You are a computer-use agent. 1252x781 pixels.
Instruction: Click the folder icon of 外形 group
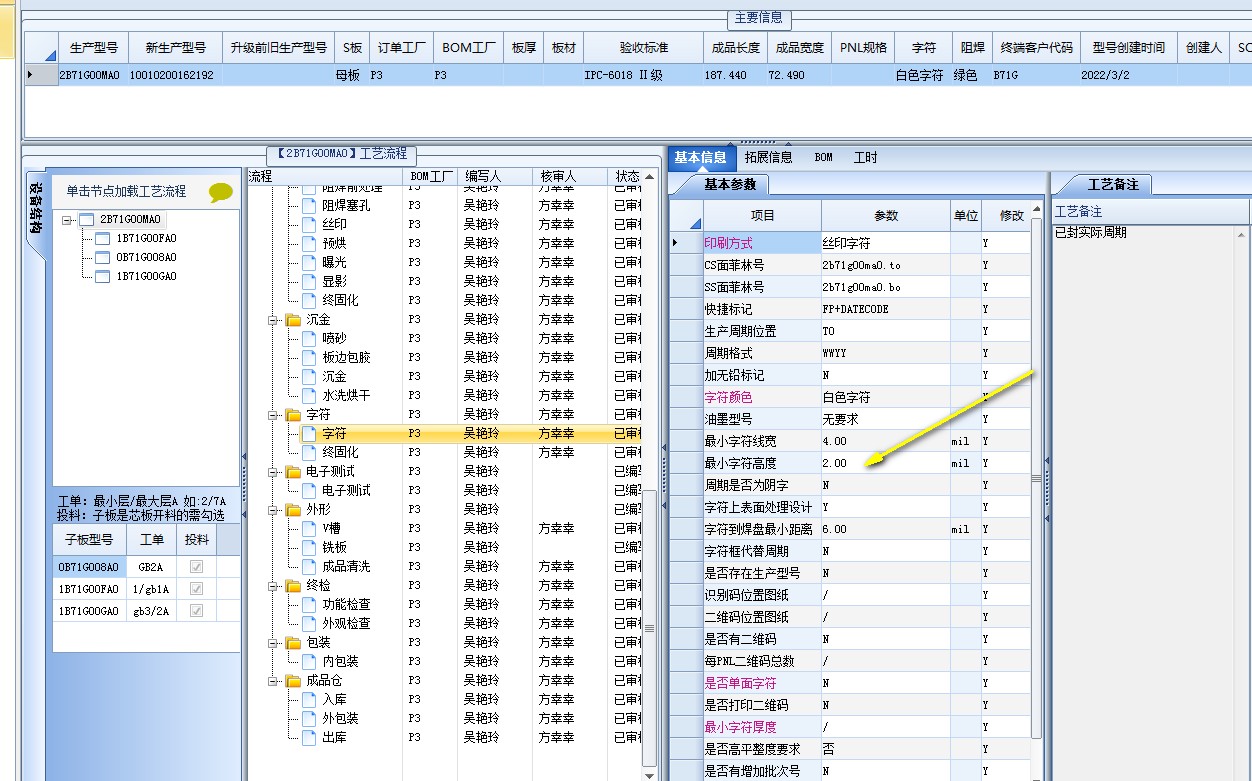(293, 509)
